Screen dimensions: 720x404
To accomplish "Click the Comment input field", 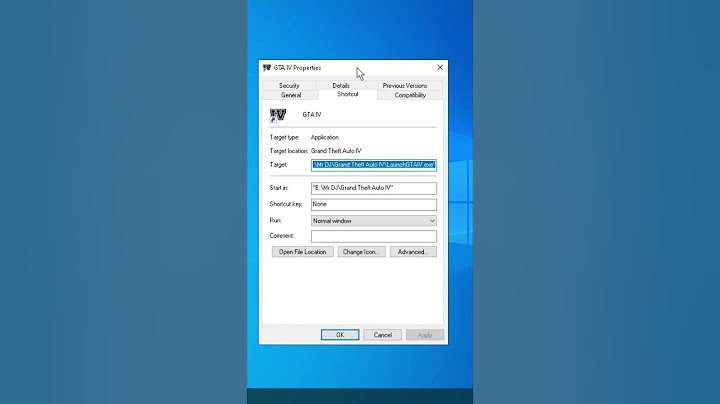I will (374, 236).
